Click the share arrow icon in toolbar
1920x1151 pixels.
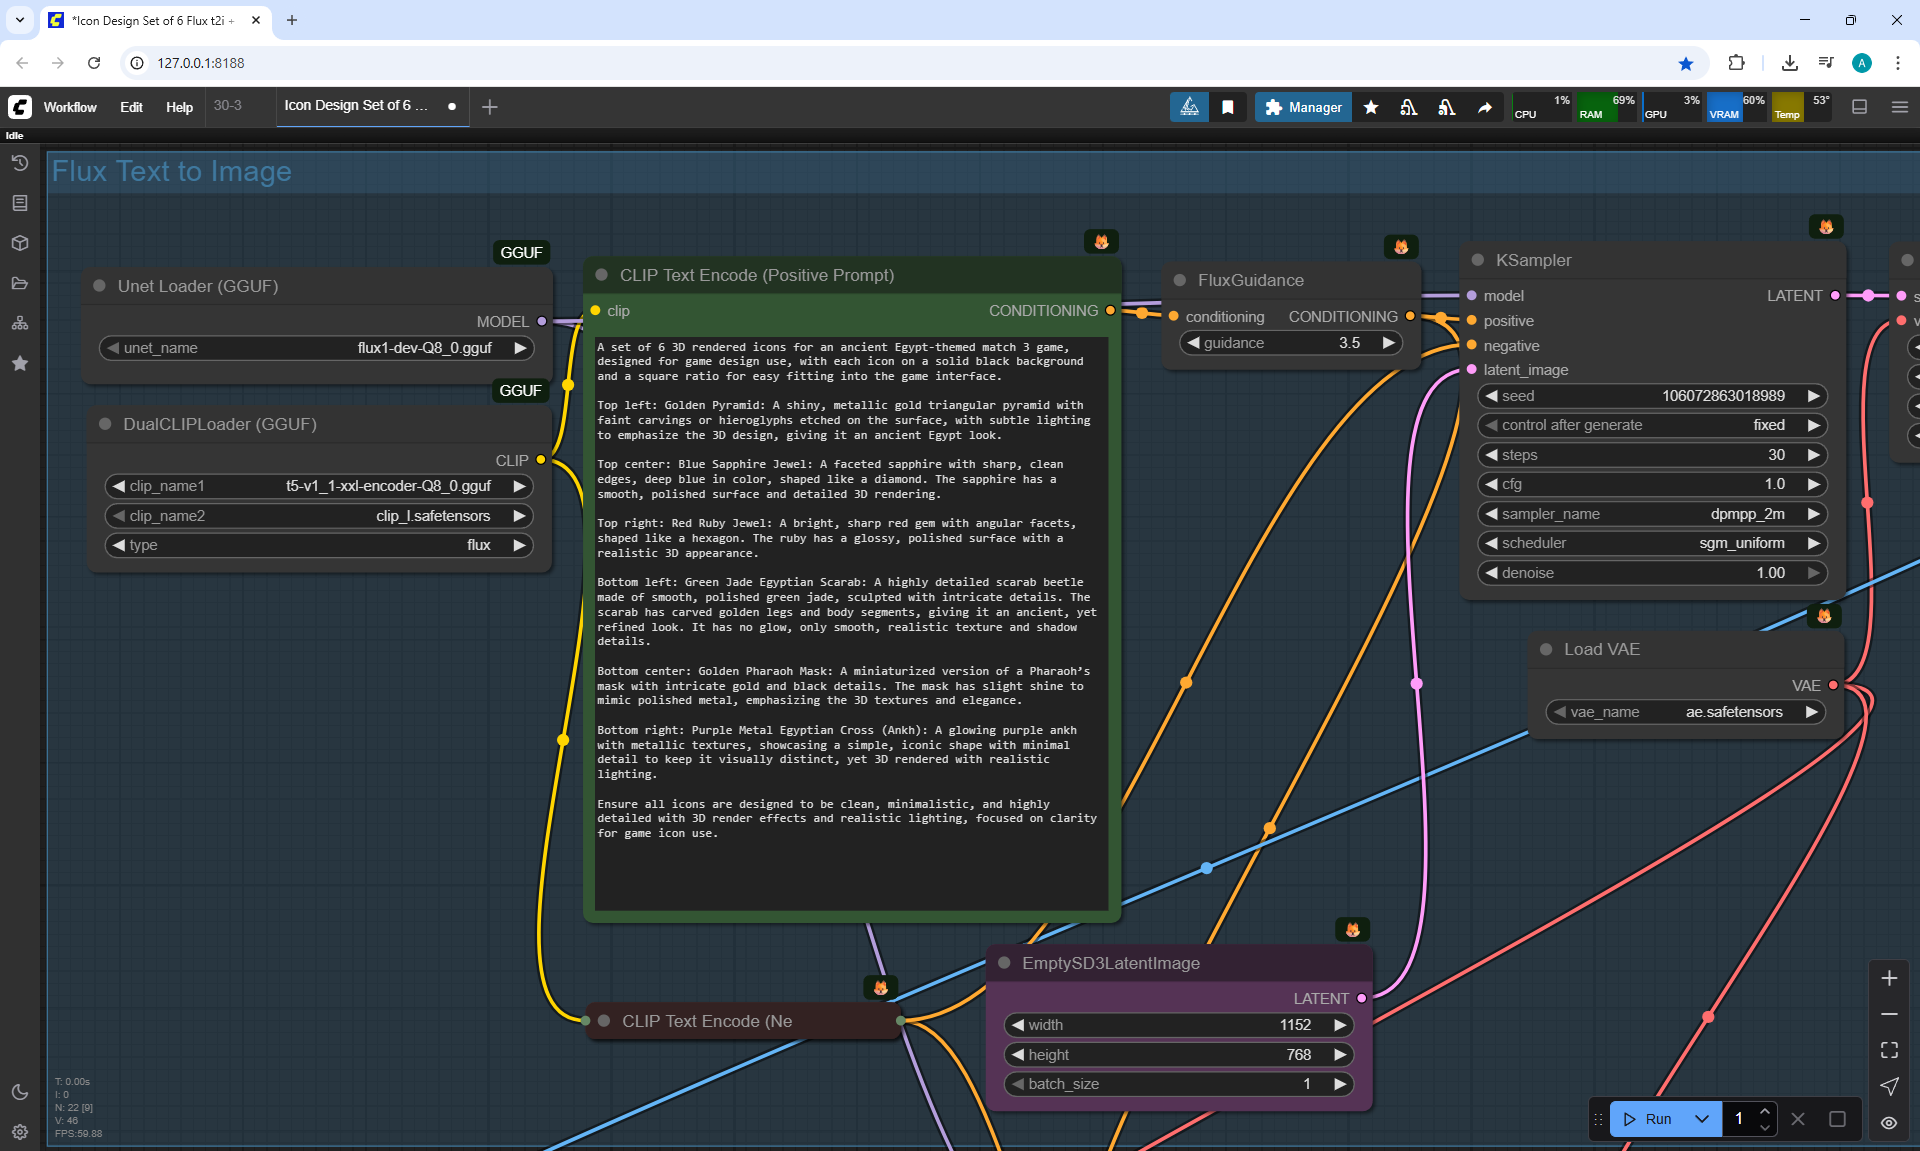[x=1485, y=107]
